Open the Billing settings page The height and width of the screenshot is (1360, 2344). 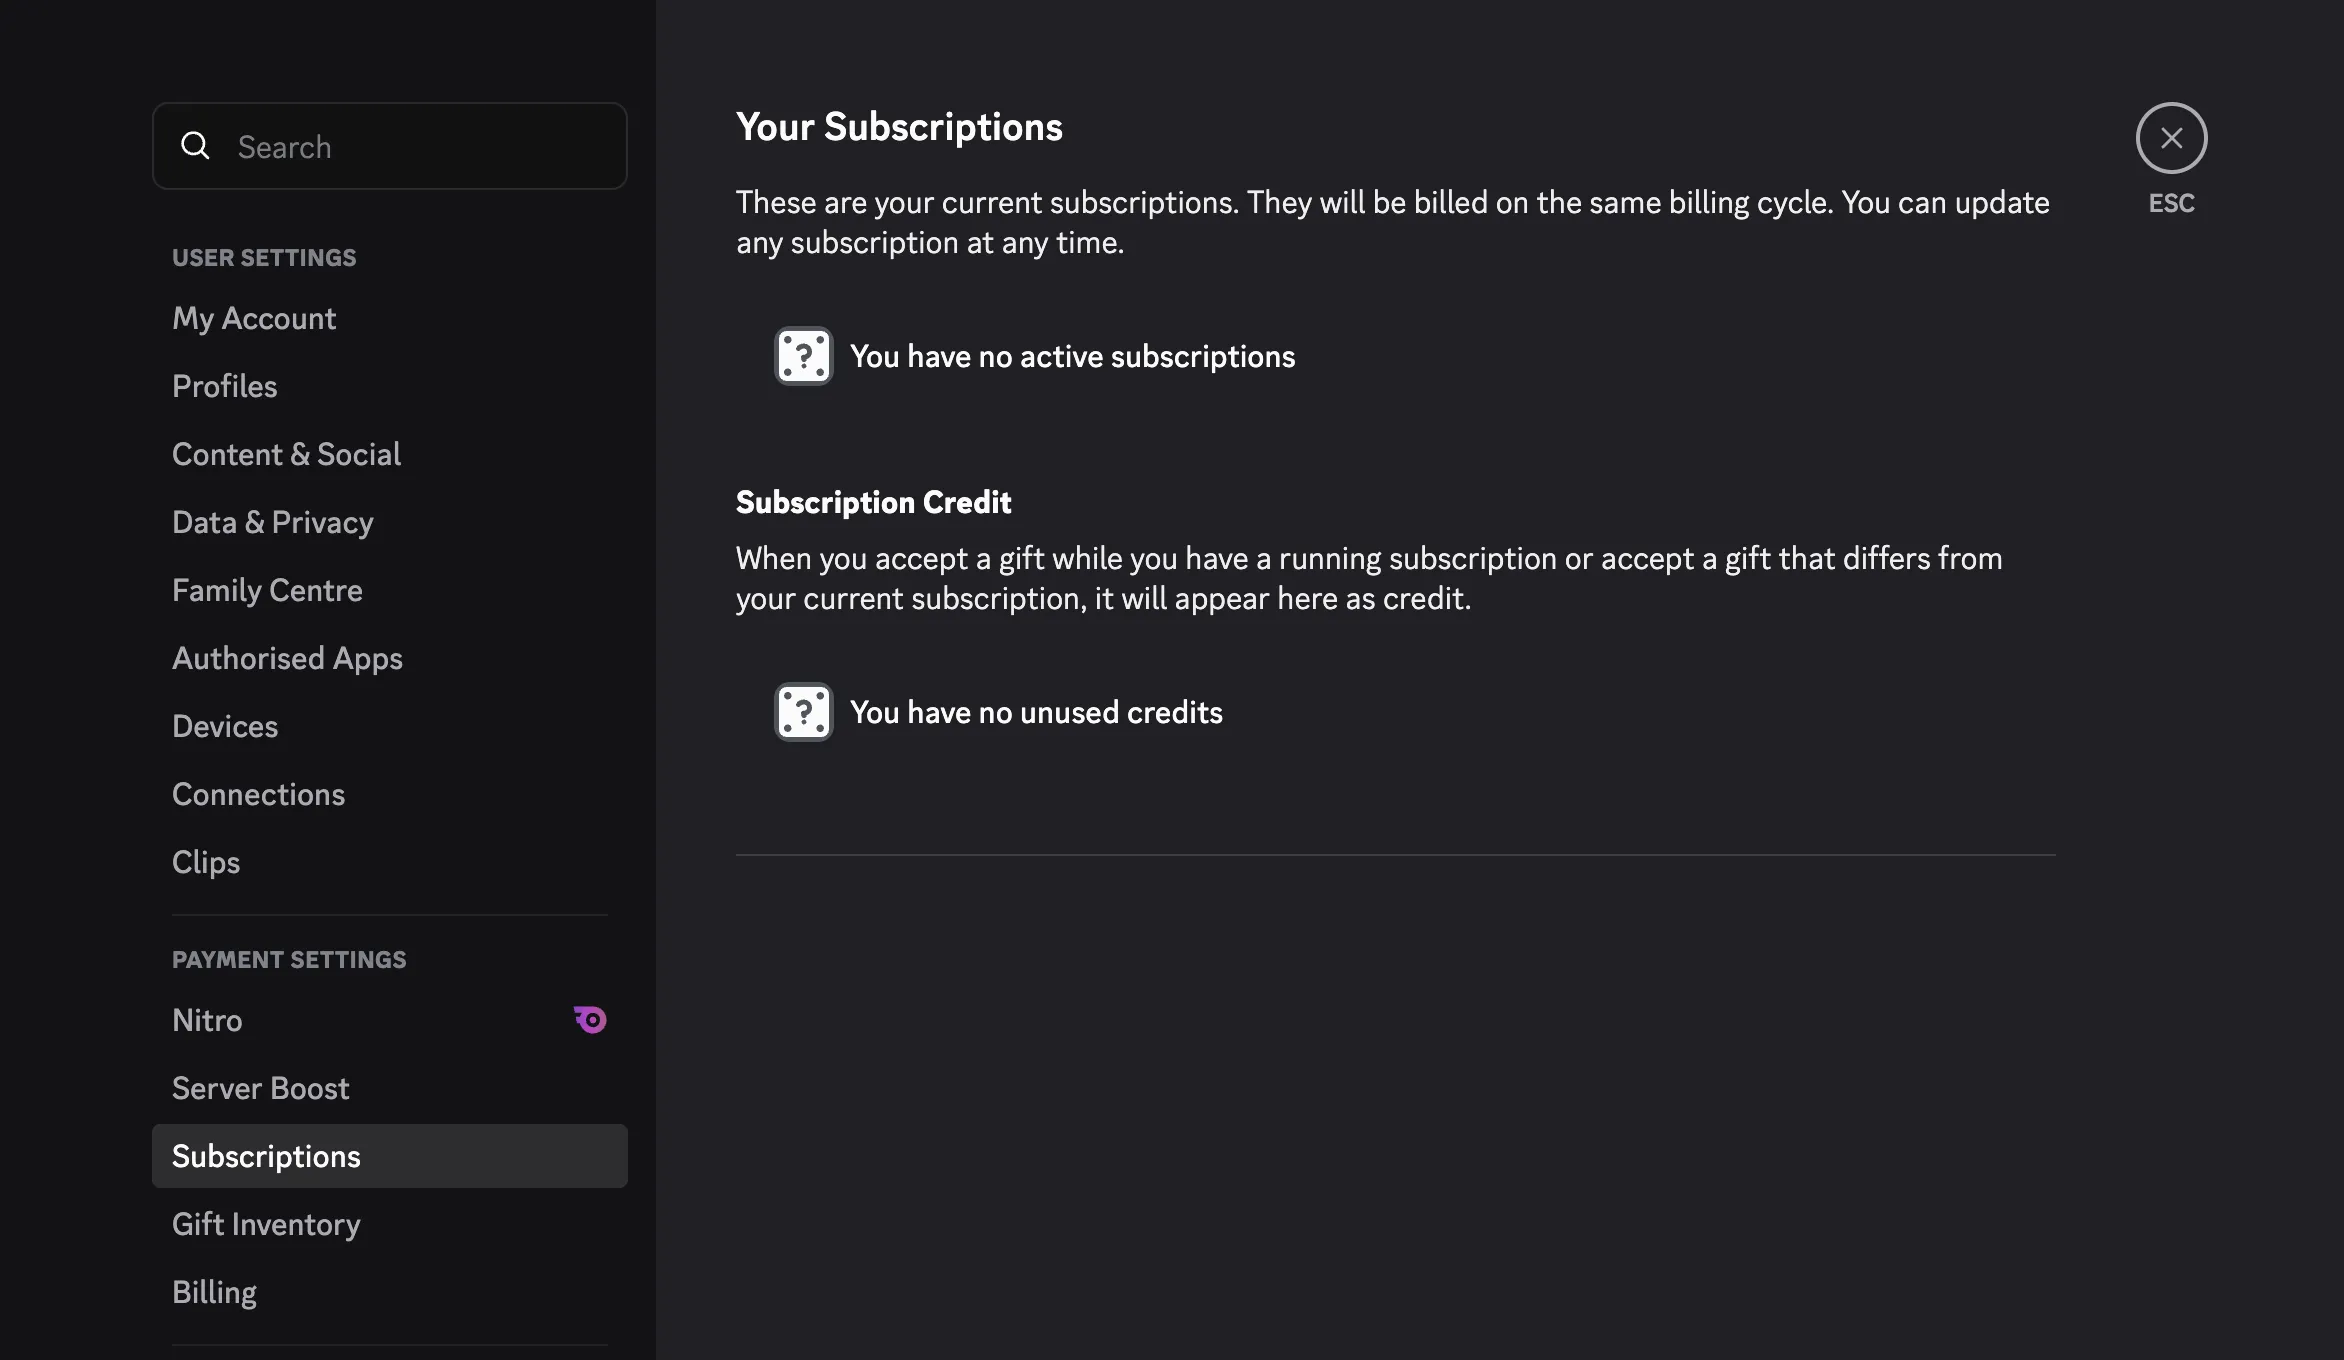214,1292
